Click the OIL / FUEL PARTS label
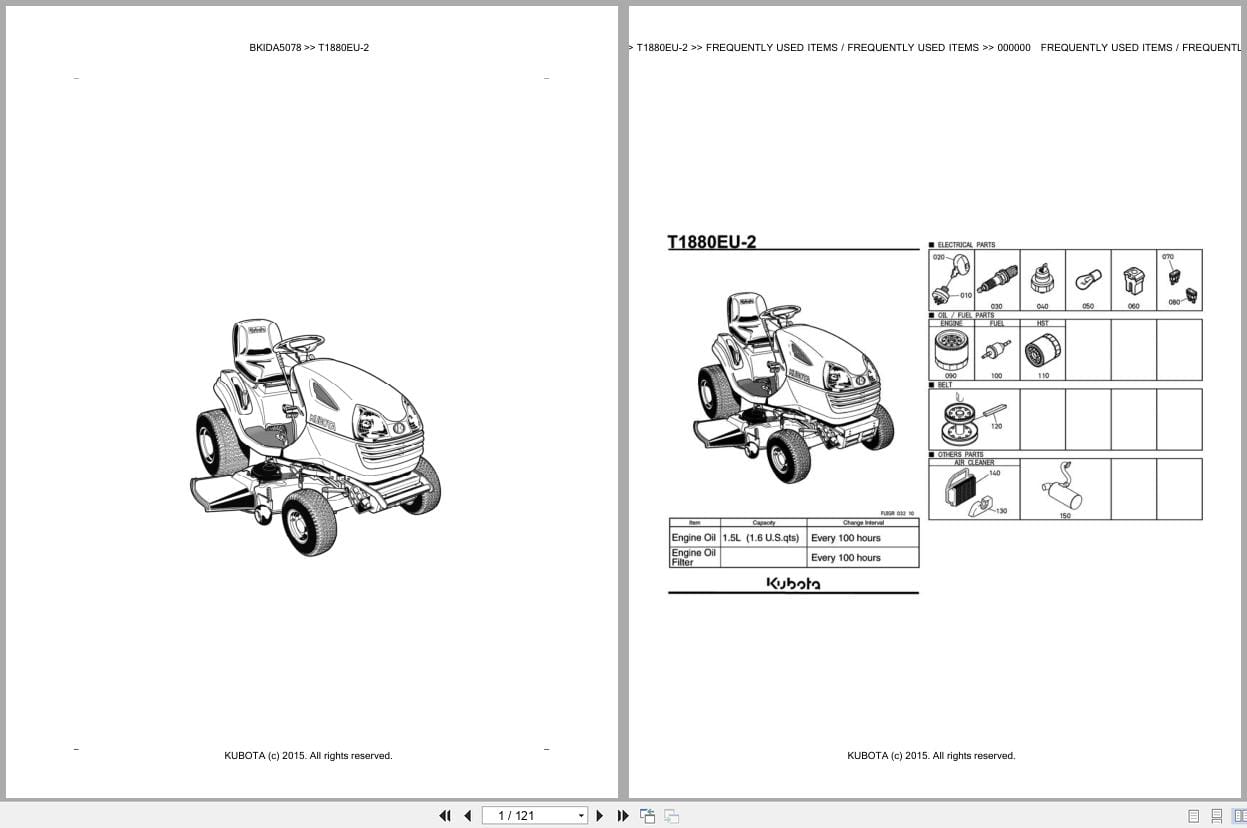 click(x=965, y=315)
